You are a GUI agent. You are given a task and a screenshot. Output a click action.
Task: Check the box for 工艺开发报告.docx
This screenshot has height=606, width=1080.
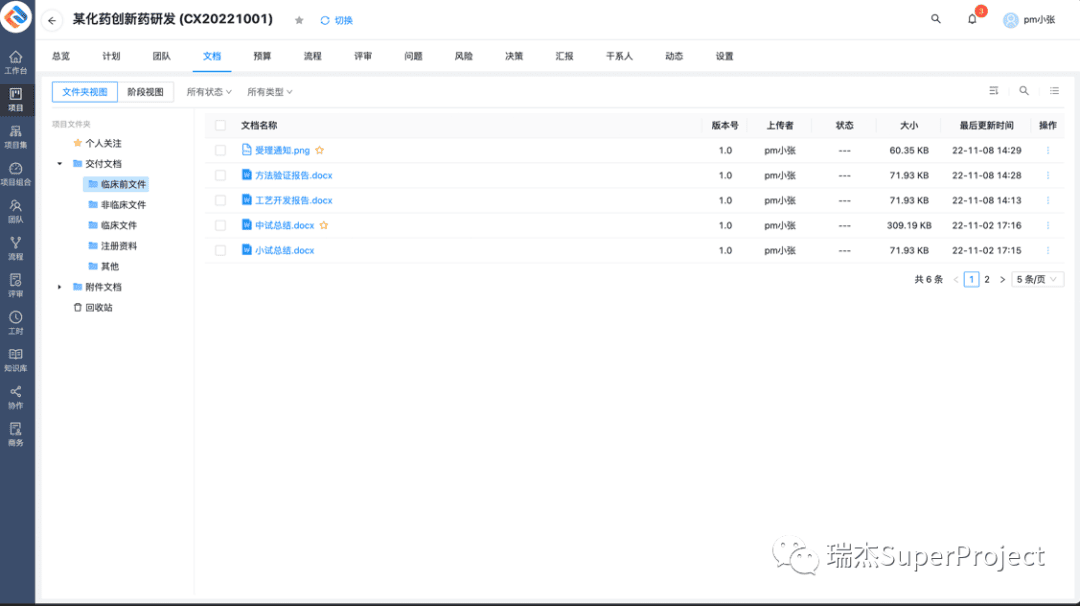[x=220, y=200]
